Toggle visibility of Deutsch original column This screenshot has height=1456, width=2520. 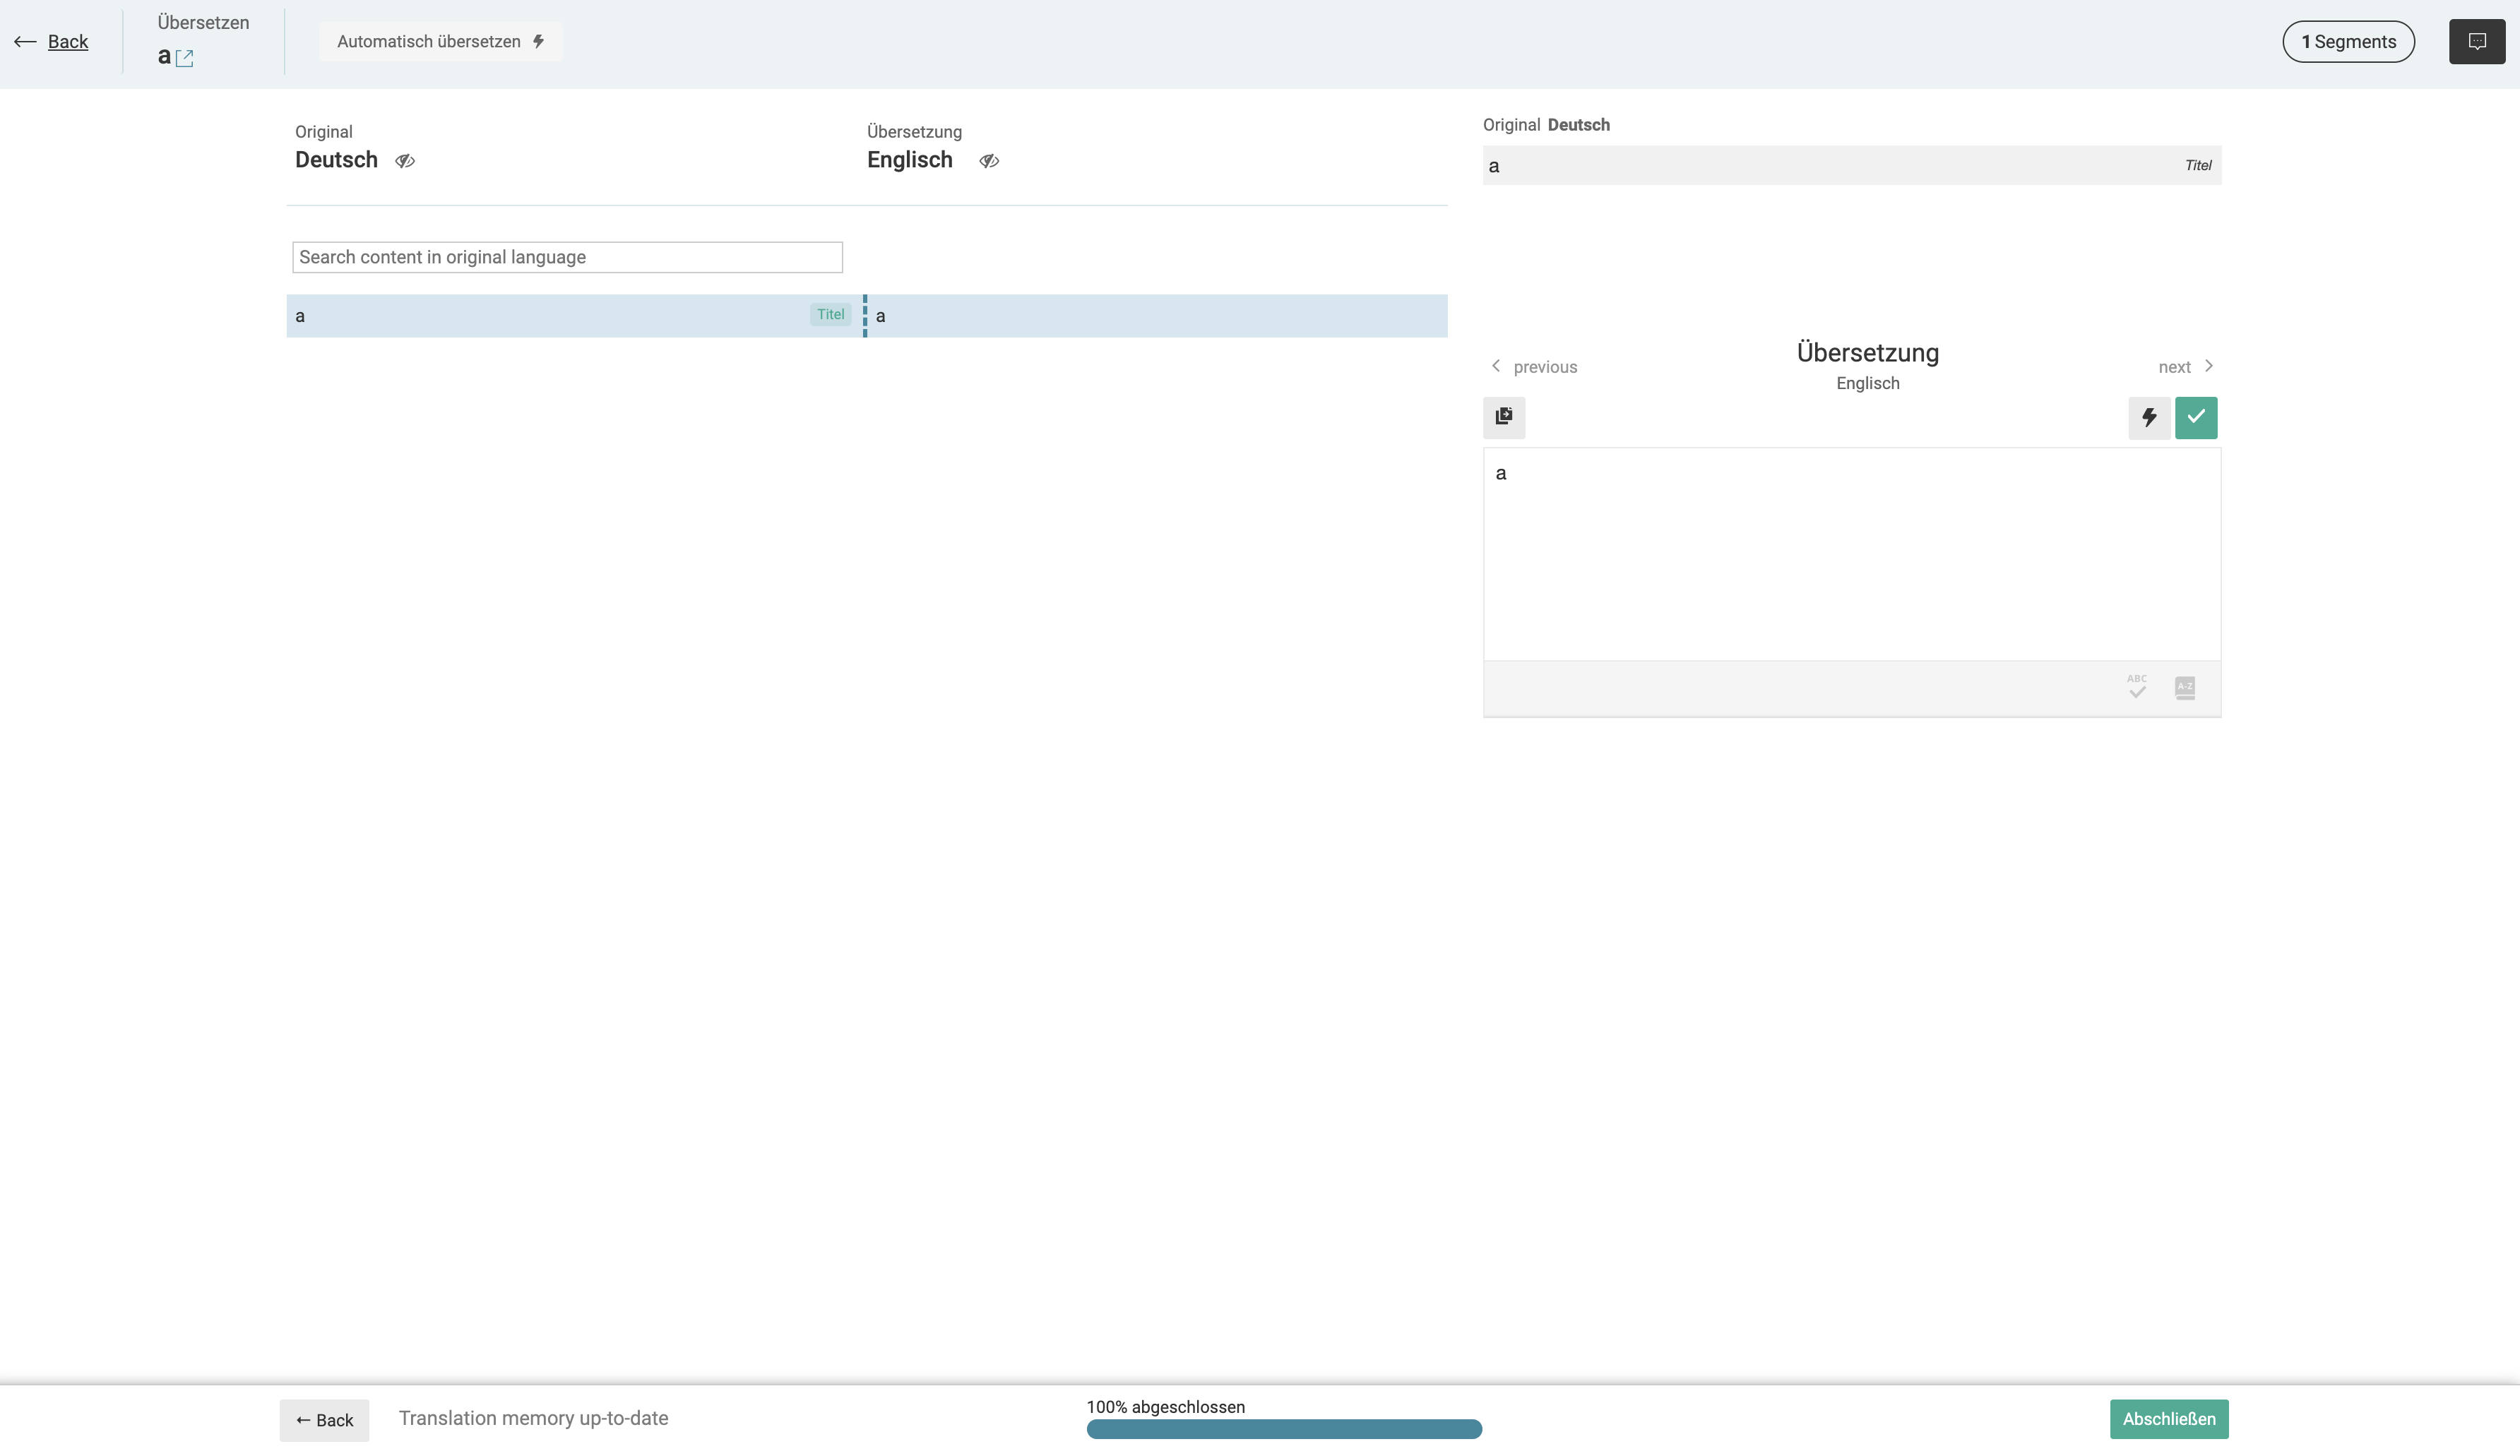[x=405, y=161]
